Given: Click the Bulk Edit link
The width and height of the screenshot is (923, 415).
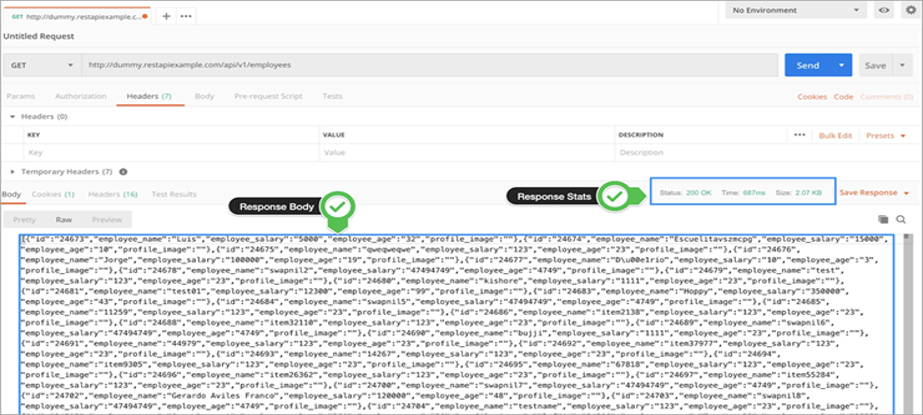Looking at the screenshot, I should tap(835, 134).
